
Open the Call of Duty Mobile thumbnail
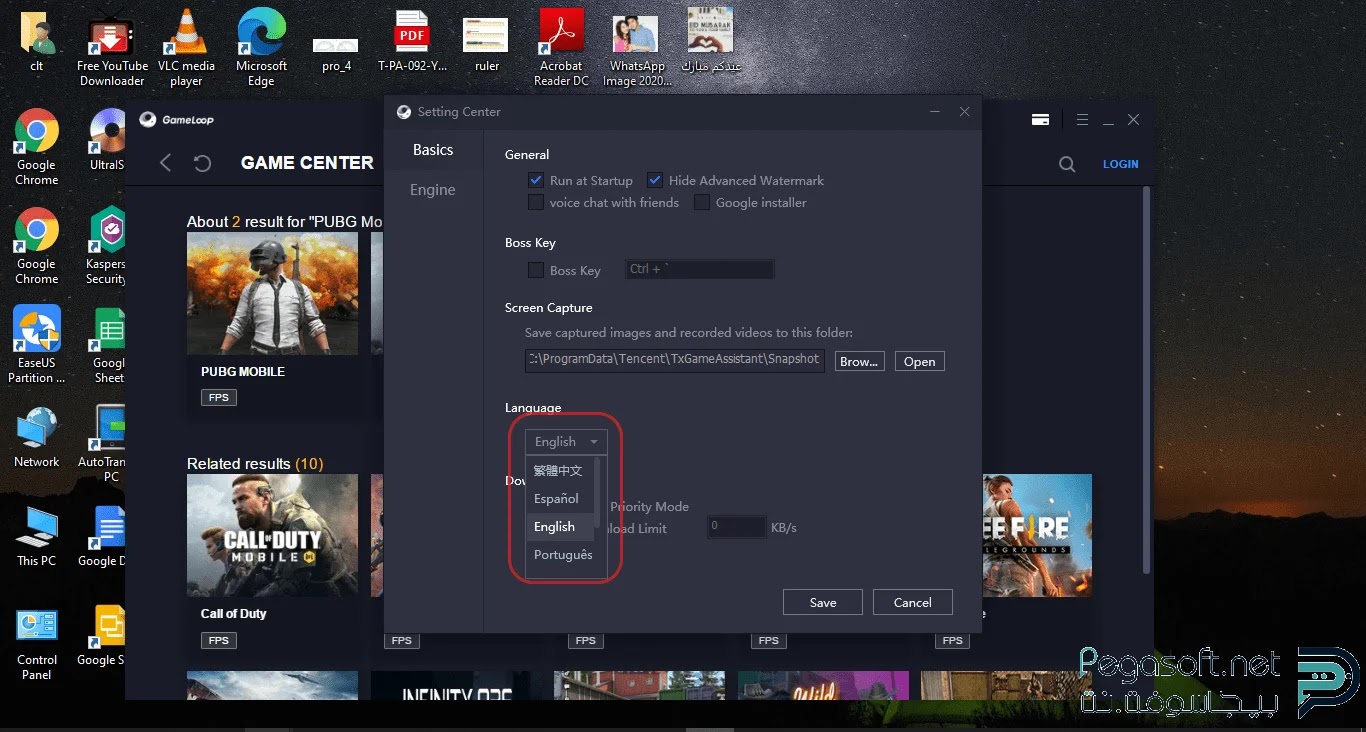272,535
